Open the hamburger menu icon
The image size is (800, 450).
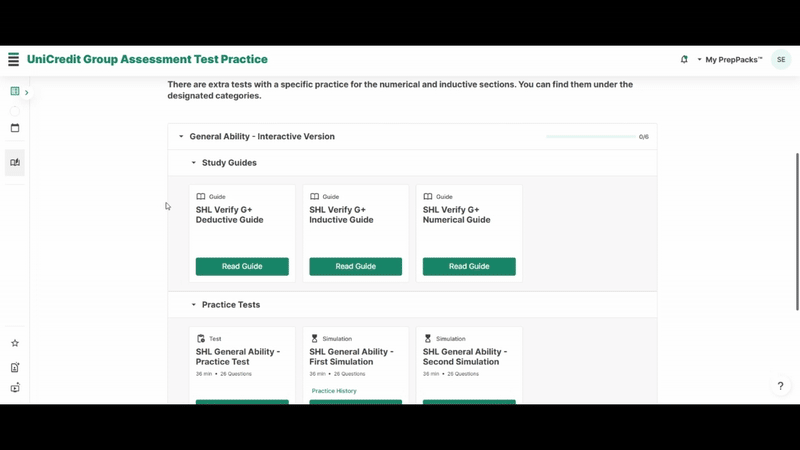(13, 60)
